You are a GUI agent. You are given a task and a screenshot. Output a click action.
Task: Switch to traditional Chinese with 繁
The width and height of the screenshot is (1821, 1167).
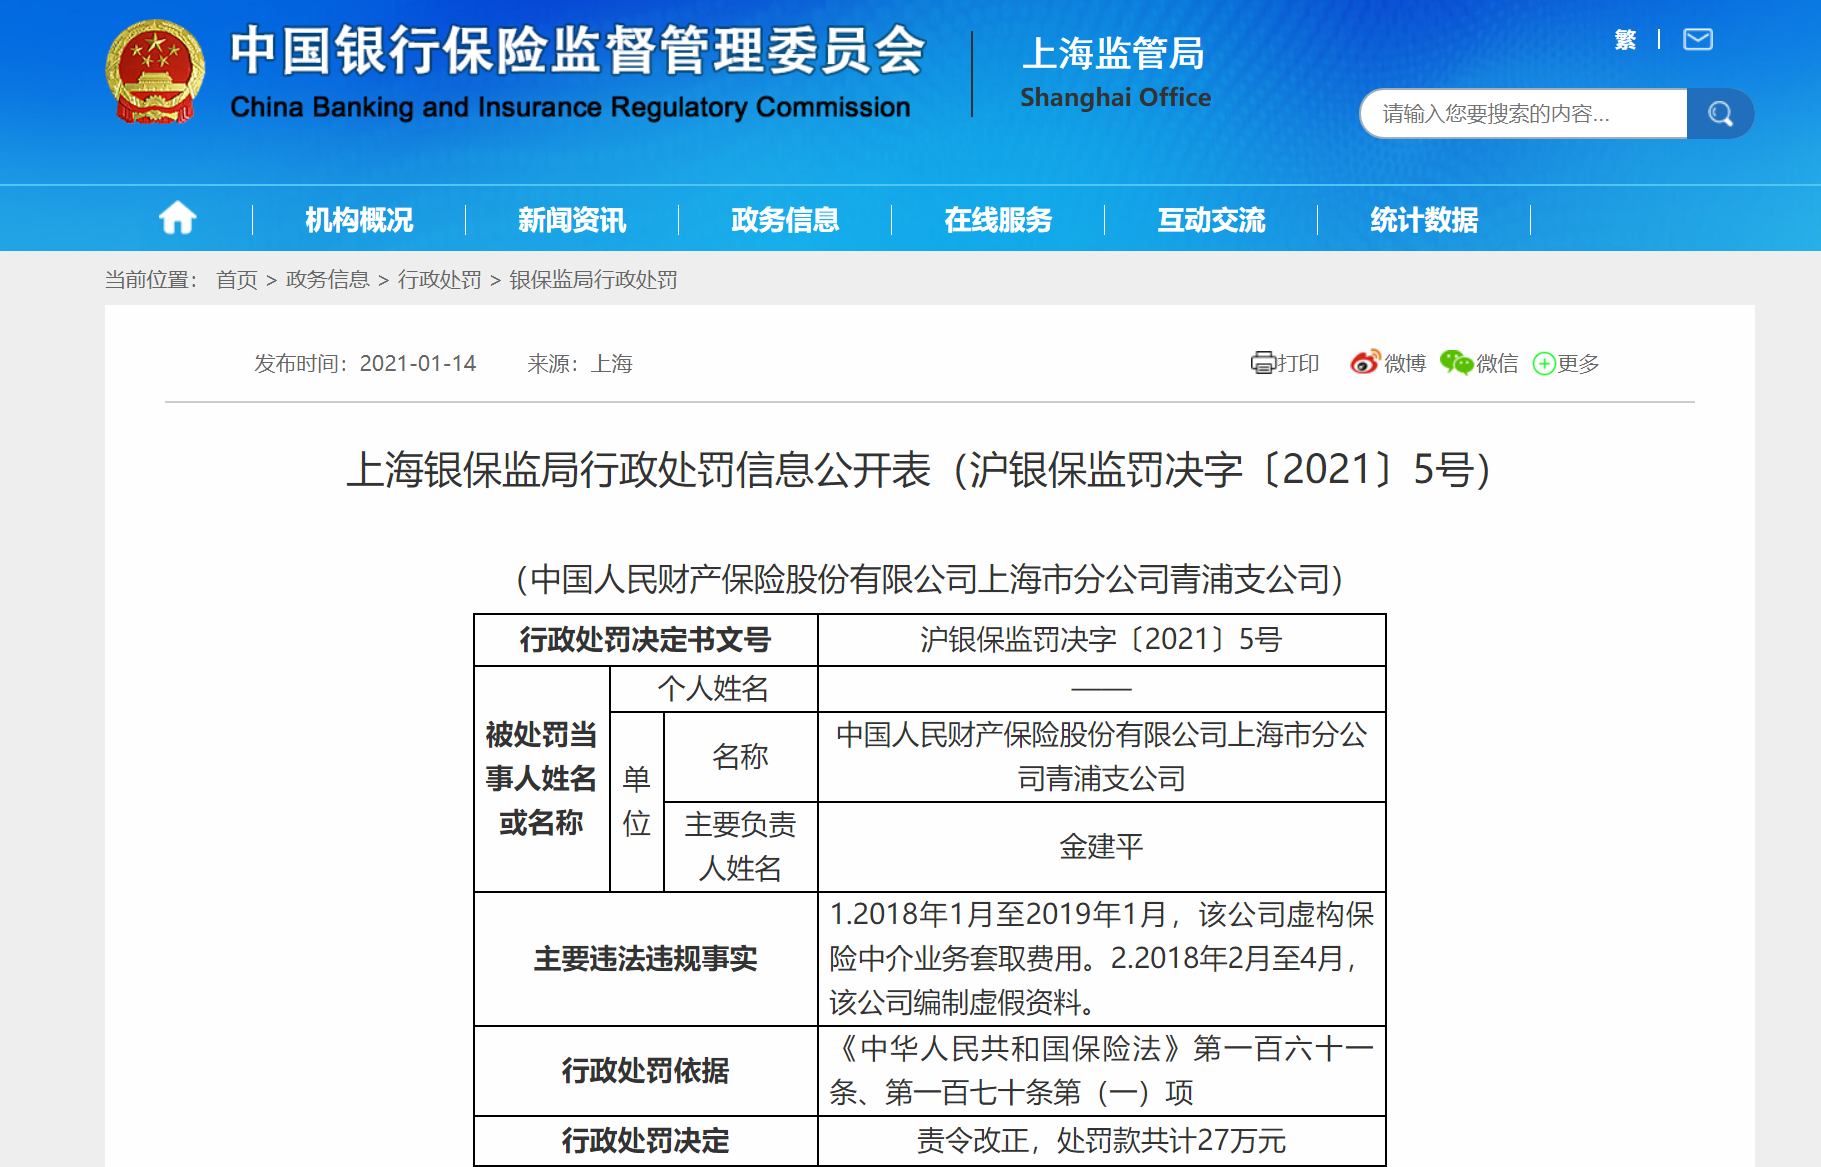(1625, 39)
